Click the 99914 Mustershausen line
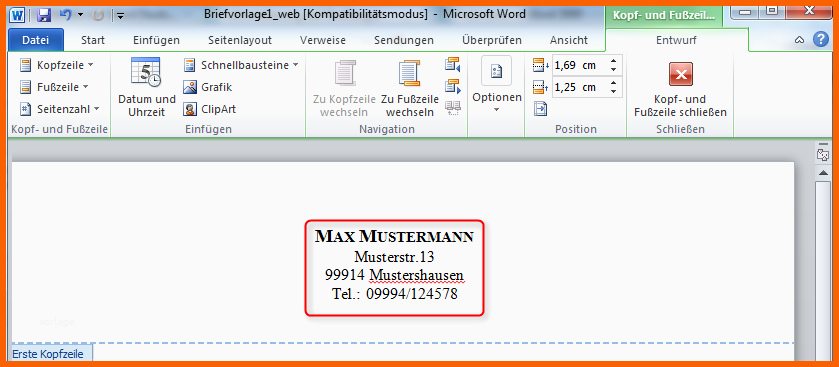Screen dimensions: 839x367 (x=394, y=275)
